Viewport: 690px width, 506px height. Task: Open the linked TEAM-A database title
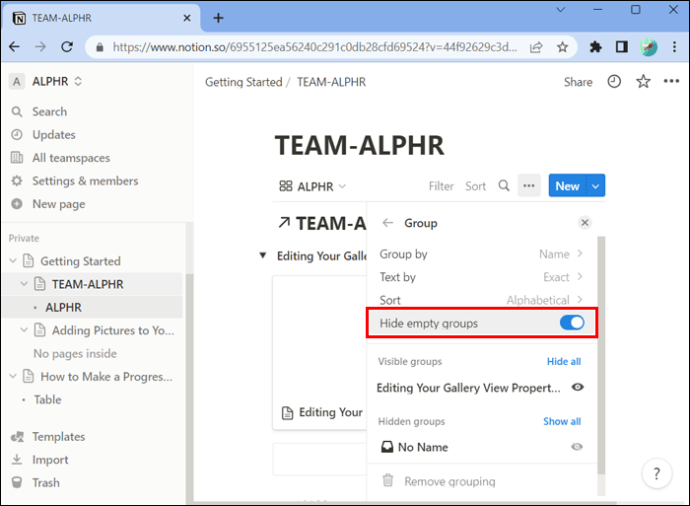pyautogui.click(x=330, y=223)
